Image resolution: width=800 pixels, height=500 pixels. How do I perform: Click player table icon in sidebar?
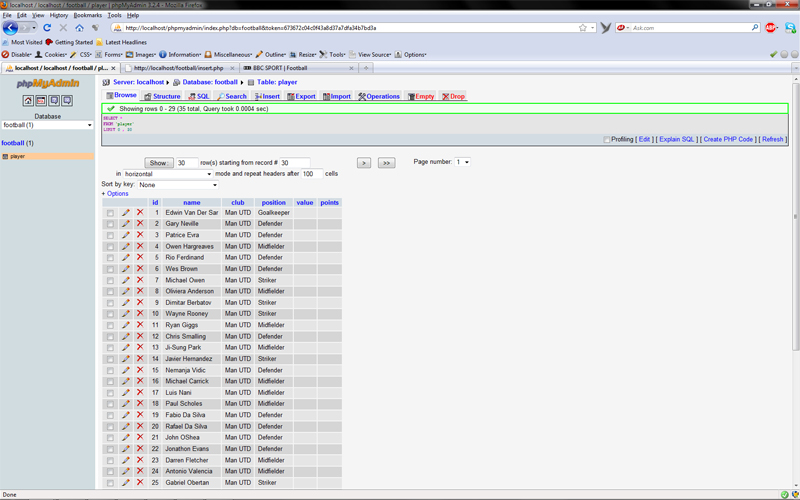(x=5, y=157)
